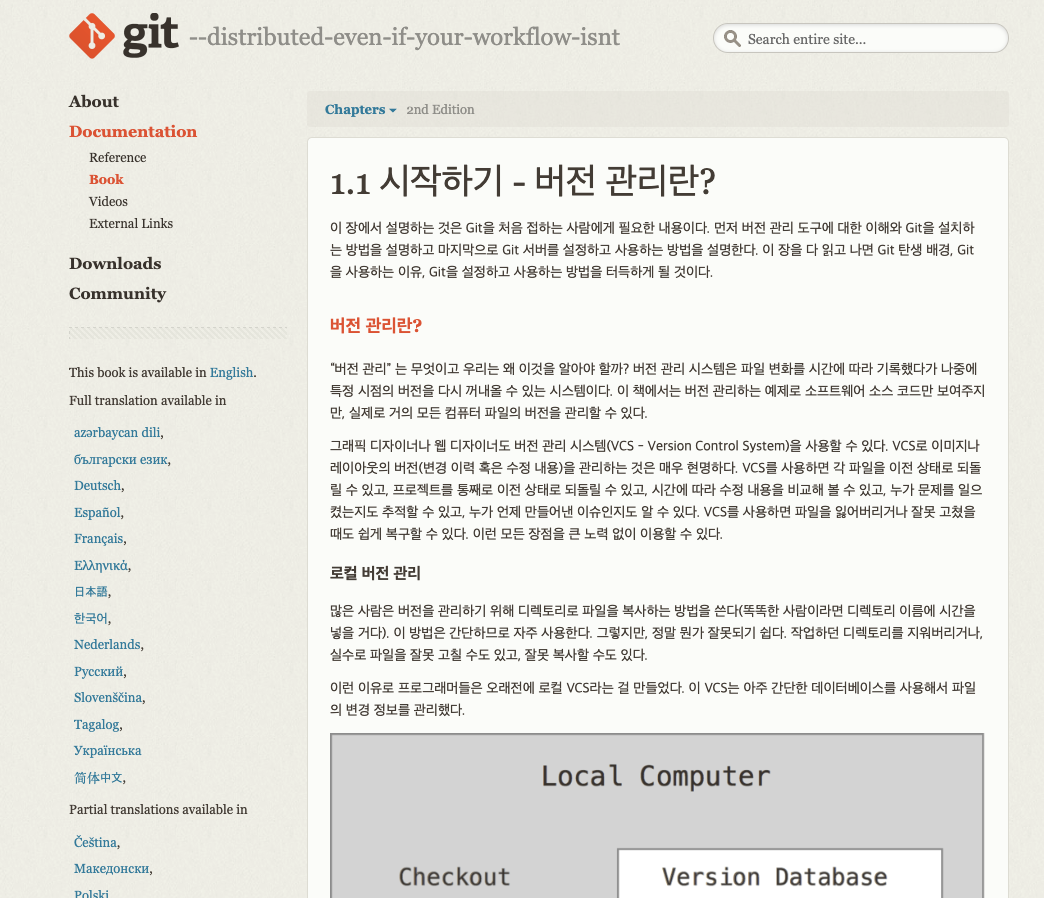This screenshot has height=898, width=1044.
Task: Open the Reference sidebar link
Action: pyautogui.click(x=118, y=157)
